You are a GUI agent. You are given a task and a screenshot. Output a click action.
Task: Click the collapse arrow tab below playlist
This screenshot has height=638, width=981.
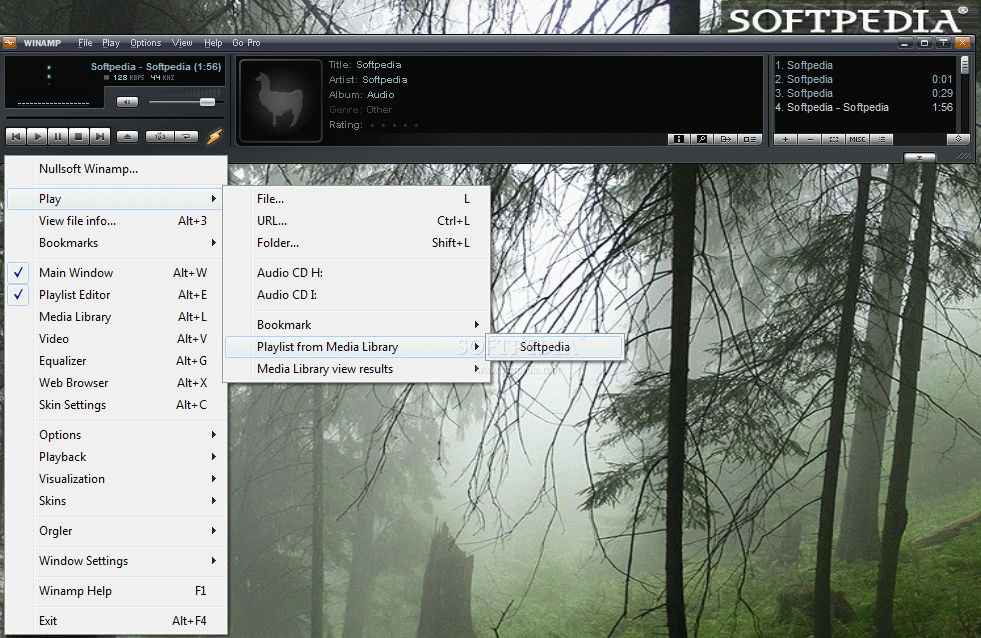pyautogui.click(x=919, y=158)
